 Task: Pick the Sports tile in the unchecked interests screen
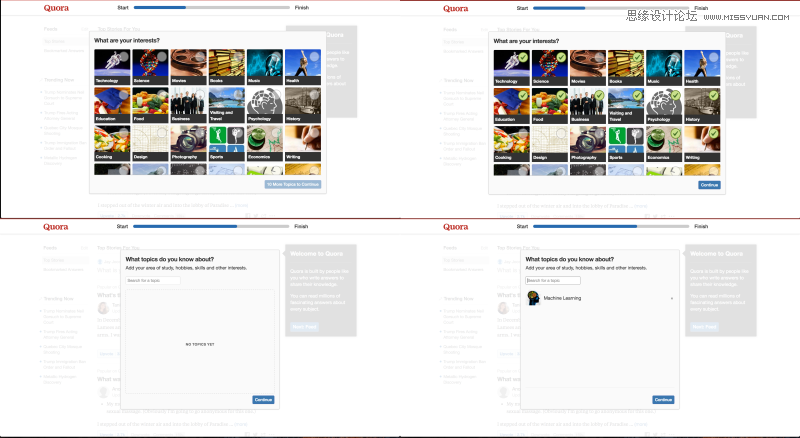(x=227, y=143)
